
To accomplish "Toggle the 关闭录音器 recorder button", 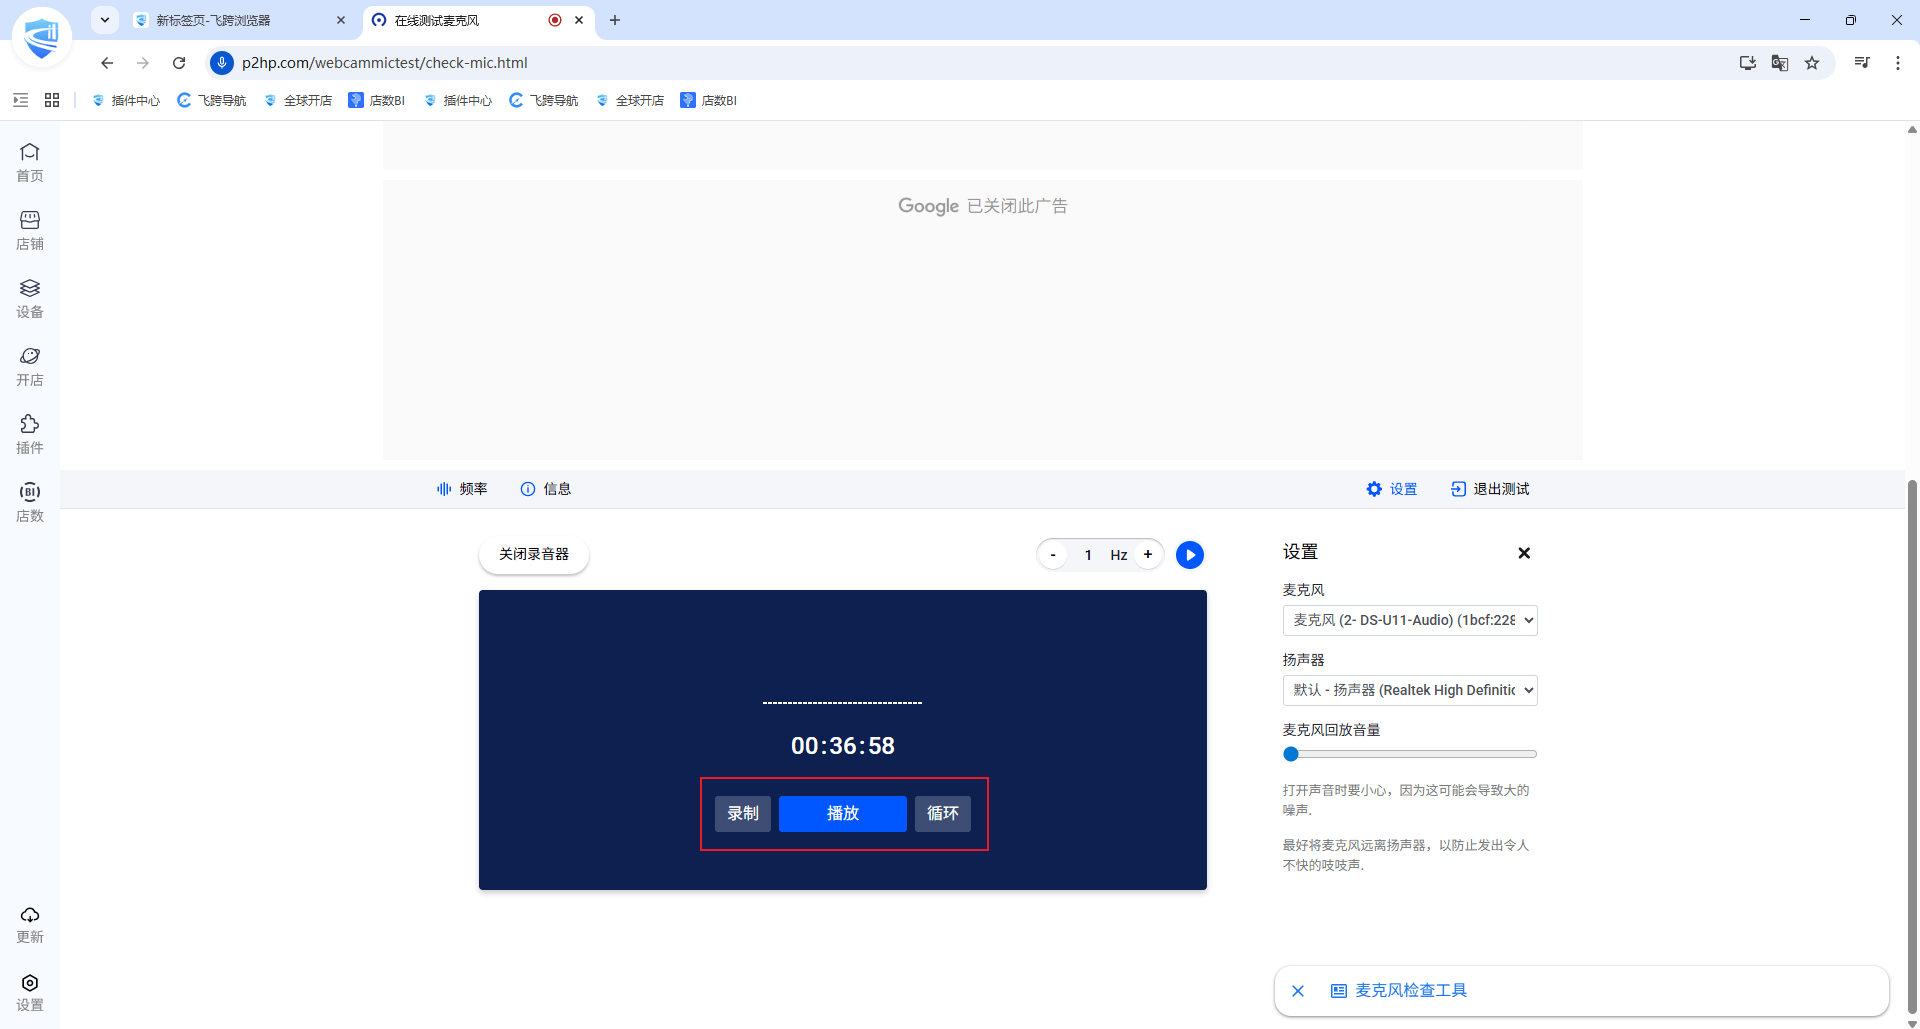I will [x=534, y=554].
